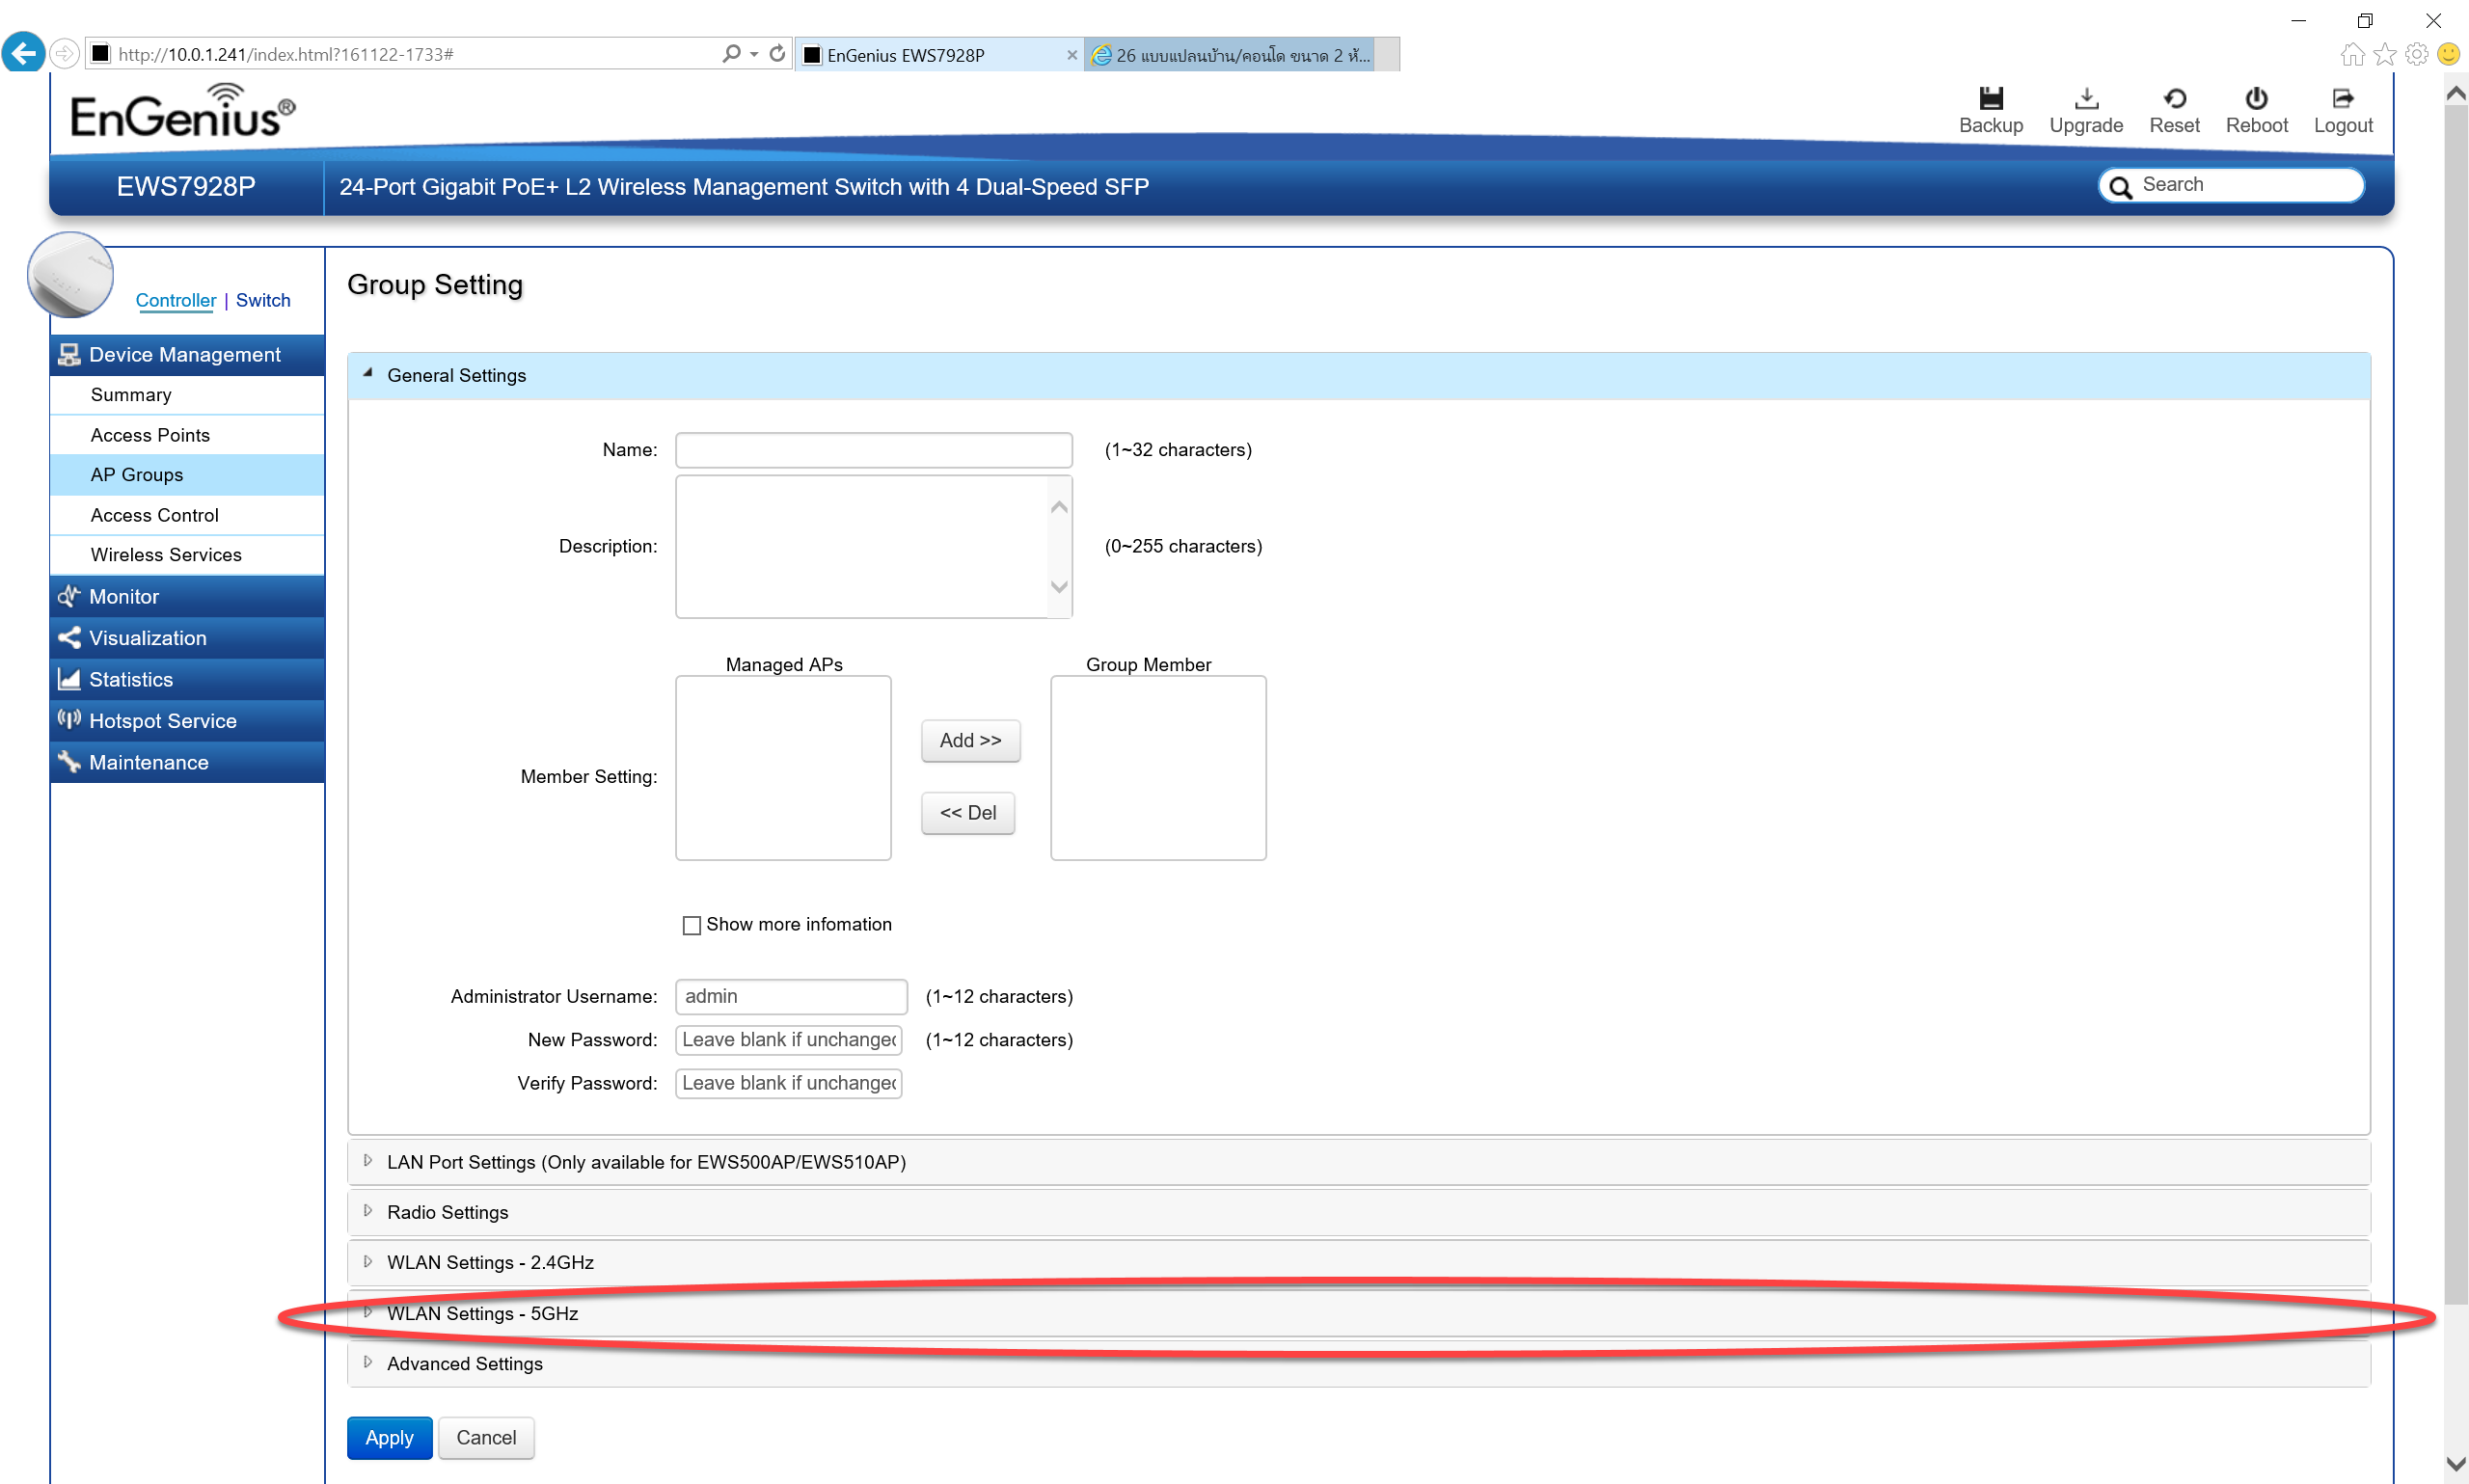The width and height of the screenshot is (2469, 1484).
Task: Click the Cancel button
Action: (486, 1437)
